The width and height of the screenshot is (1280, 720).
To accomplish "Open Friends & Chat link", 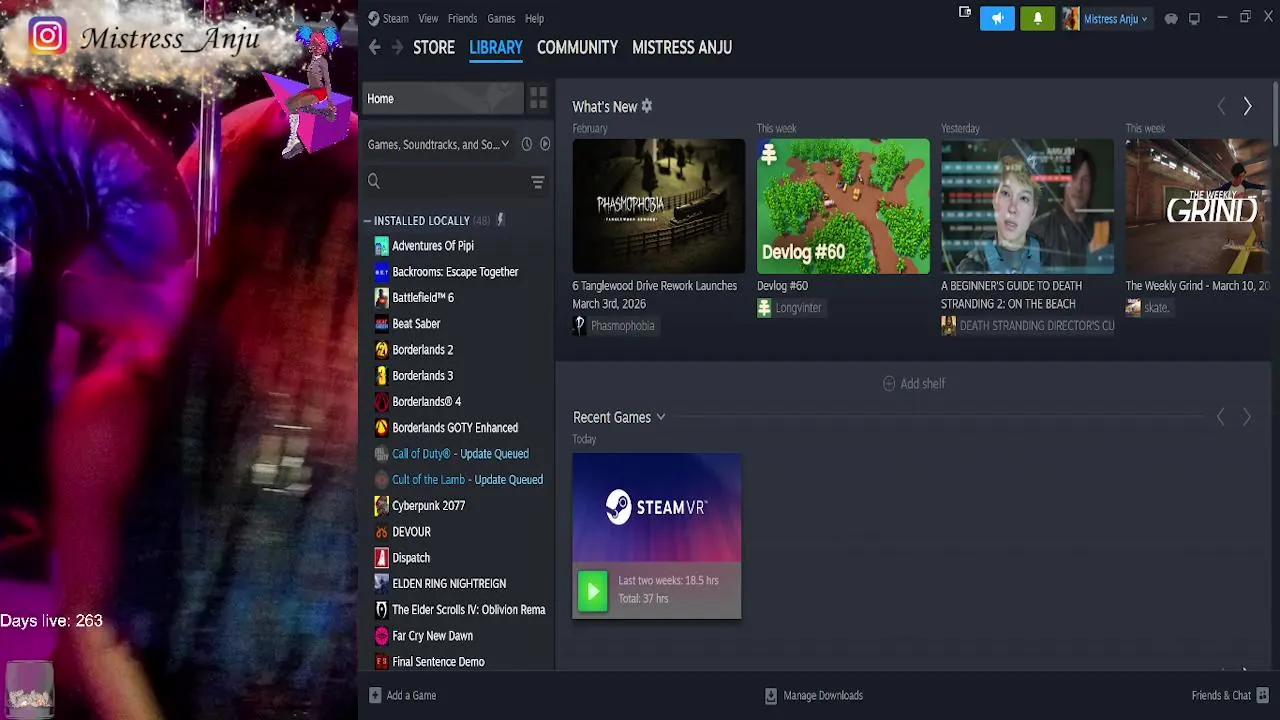I will [x=1221, y=695].
